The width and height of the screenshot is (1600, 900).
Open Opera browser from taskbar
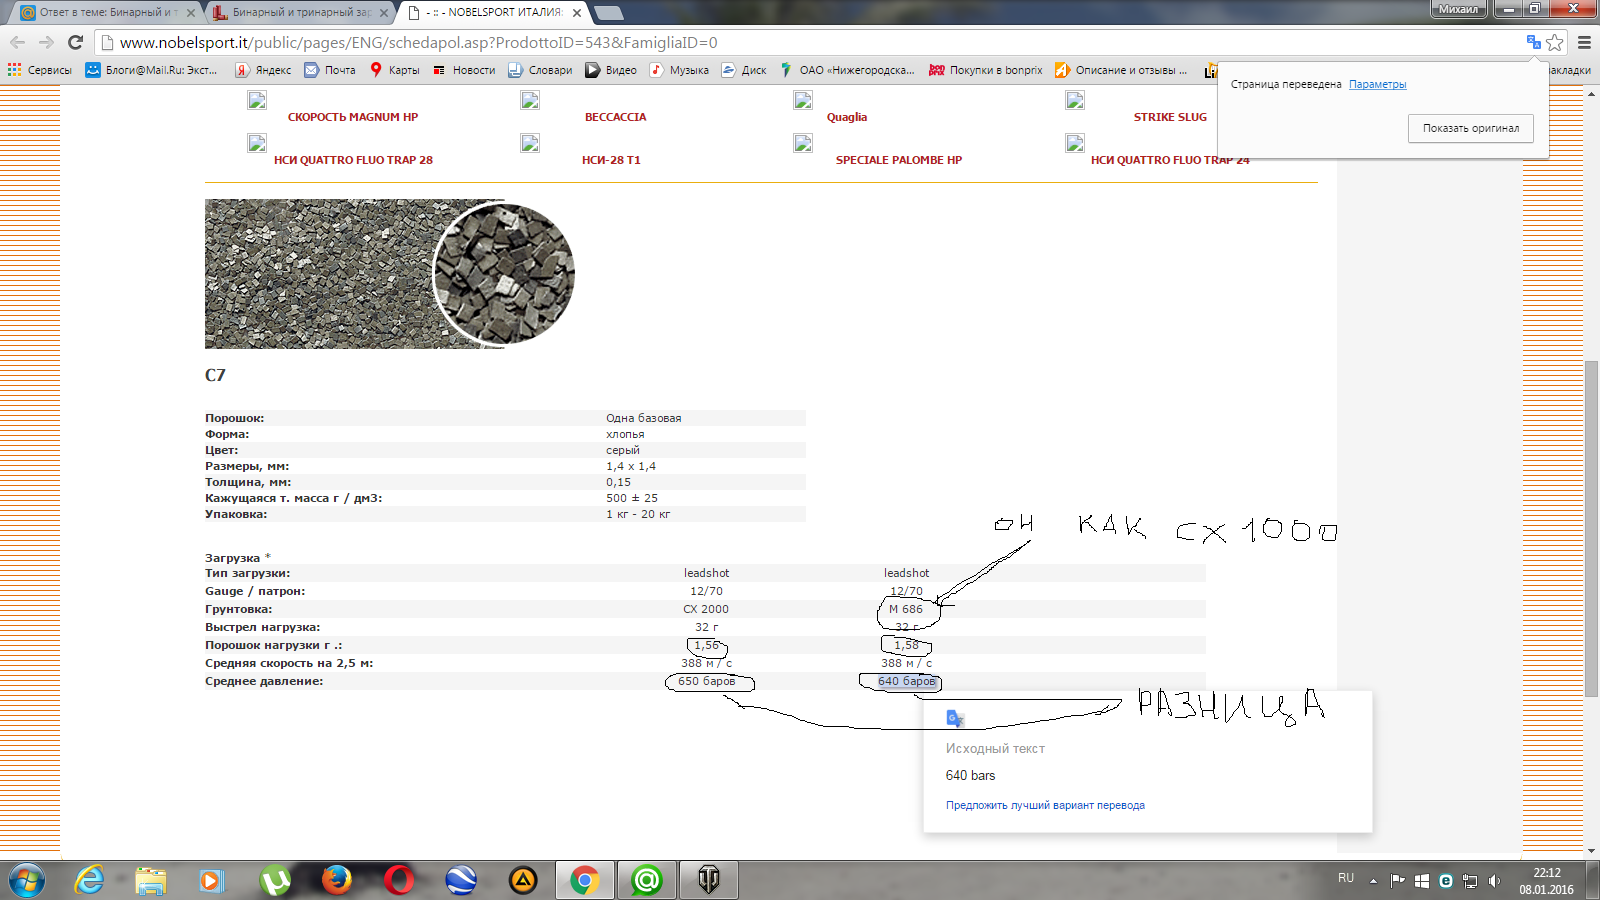(399, 880)
